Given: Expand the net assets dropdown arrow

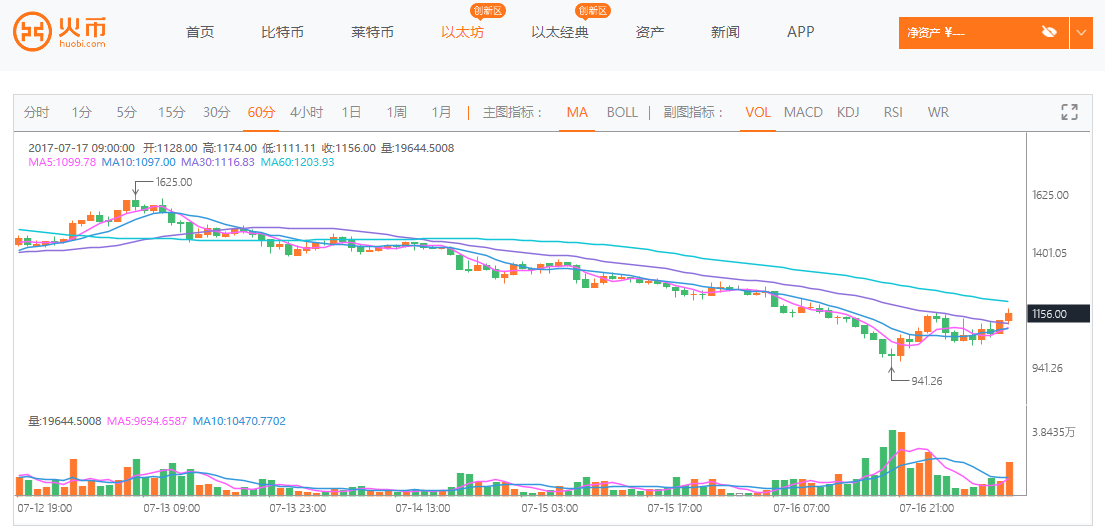Looking at the screenshot, I should click(x=1081, y=32).
